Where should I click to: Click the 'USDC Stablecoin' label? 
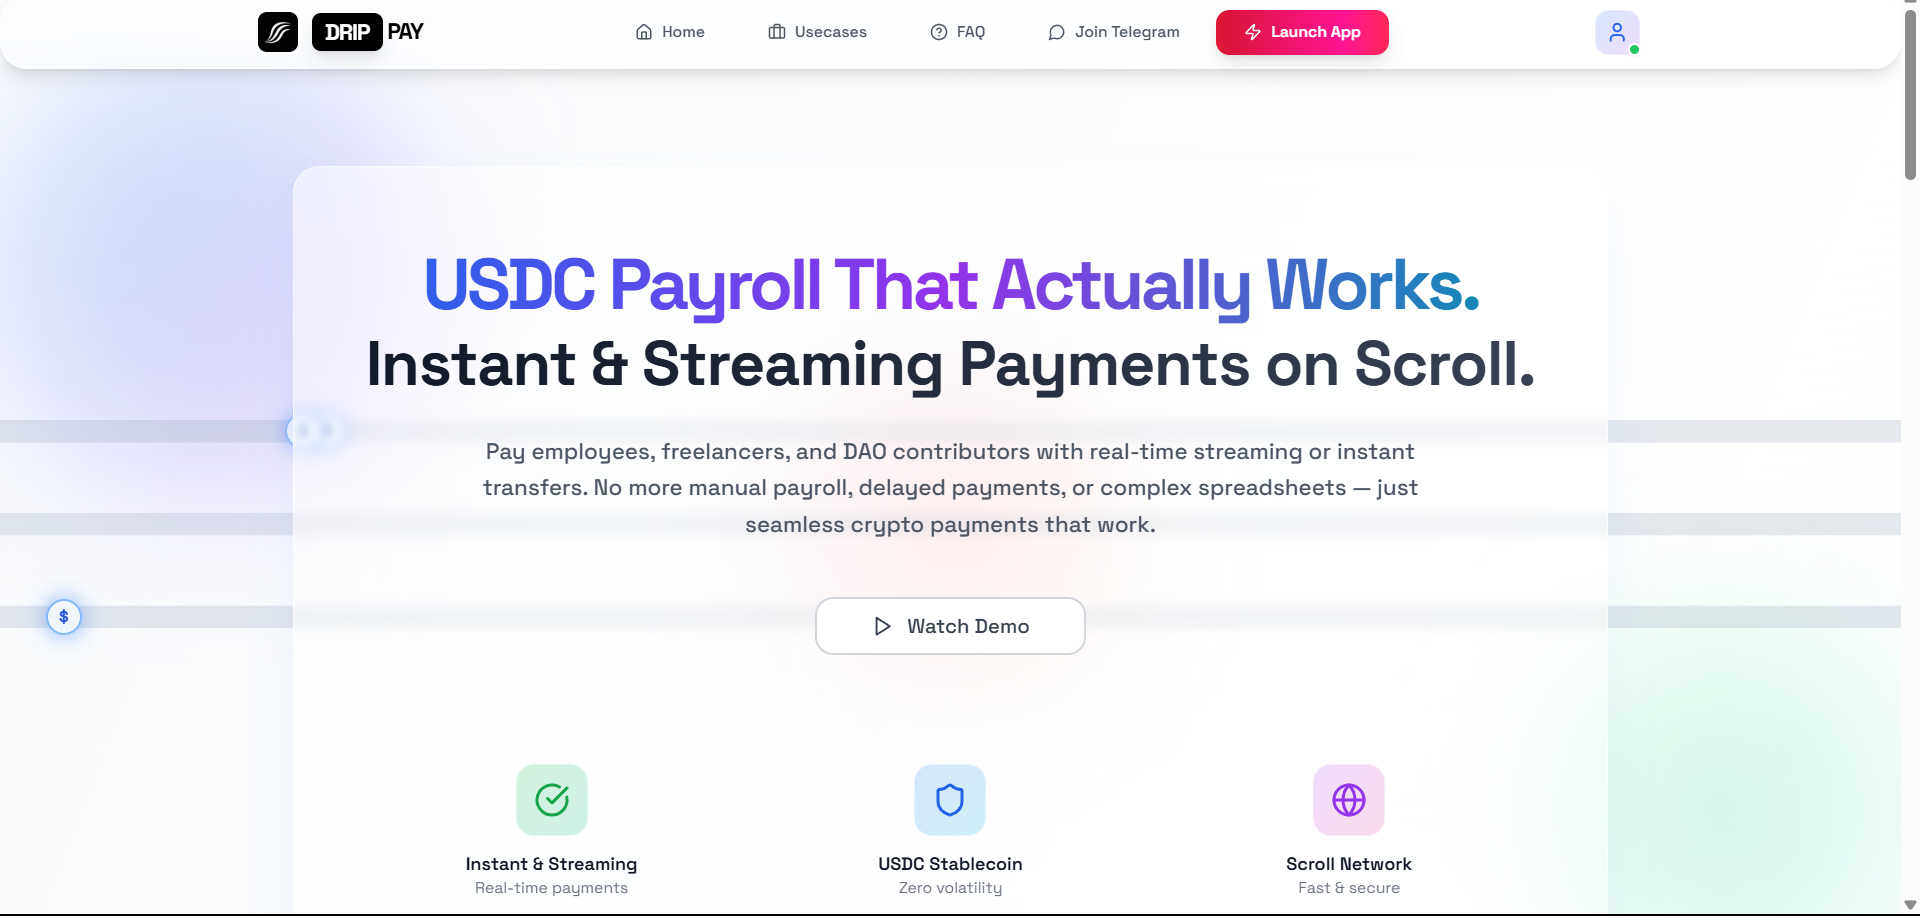[x=950, y=864]
